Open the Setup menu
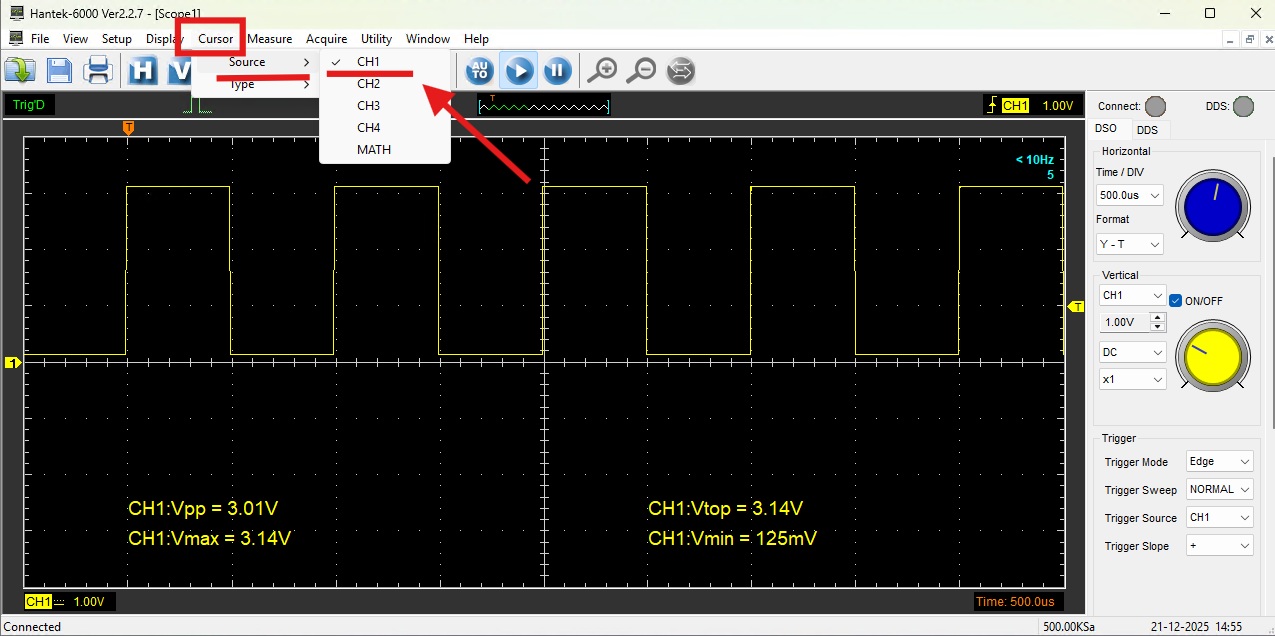Viewport: 1275px width, 636px height. pos(117,39)
